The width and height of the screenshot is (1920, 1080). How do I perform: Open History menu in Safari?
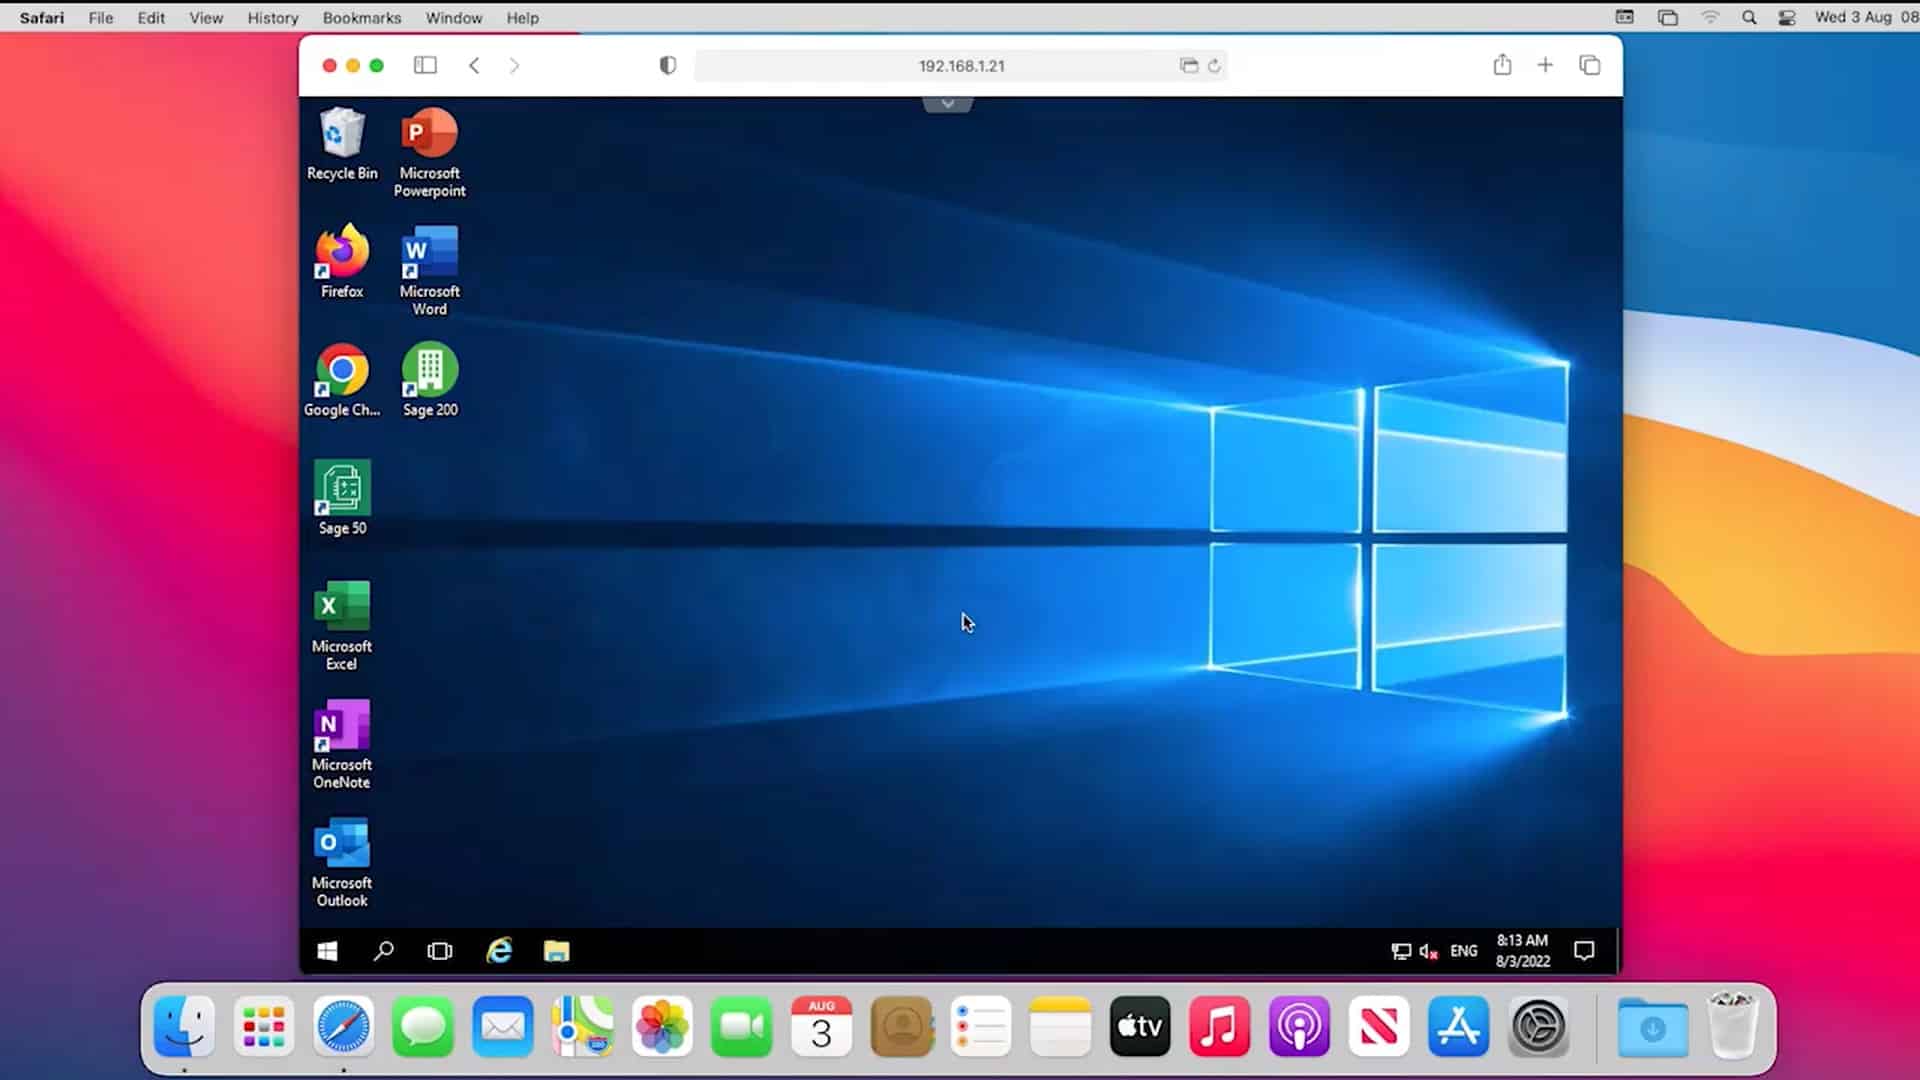click(273, 17)
